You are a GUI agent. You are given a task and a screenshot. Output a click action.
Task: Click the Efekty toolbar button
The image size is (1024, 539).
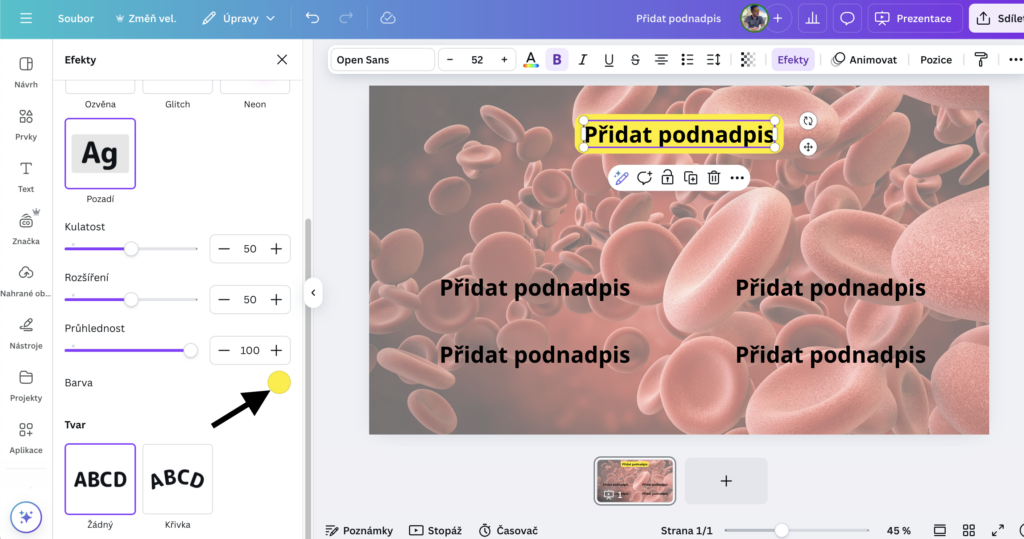click(x=793, y=59)
